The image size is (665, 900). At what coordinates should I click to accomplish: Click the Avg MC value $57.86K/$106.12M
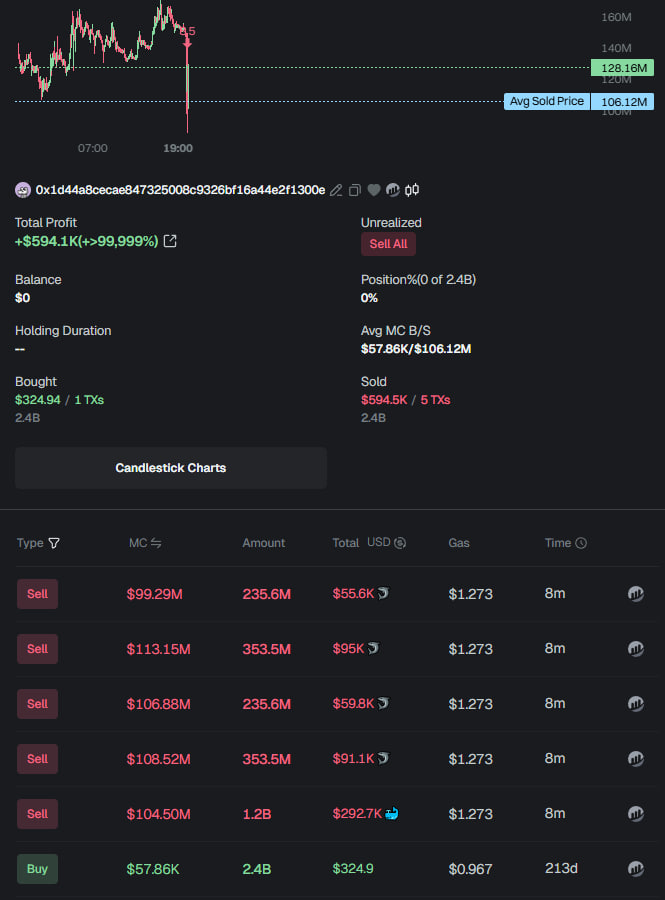click(416, 349)
